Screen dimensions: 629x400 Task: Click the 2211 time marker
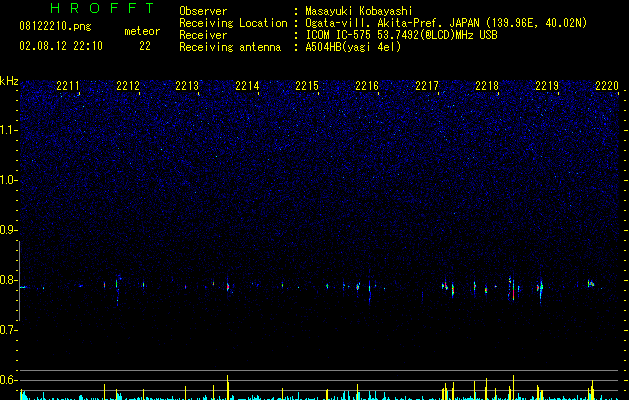[x=68, y=86]
